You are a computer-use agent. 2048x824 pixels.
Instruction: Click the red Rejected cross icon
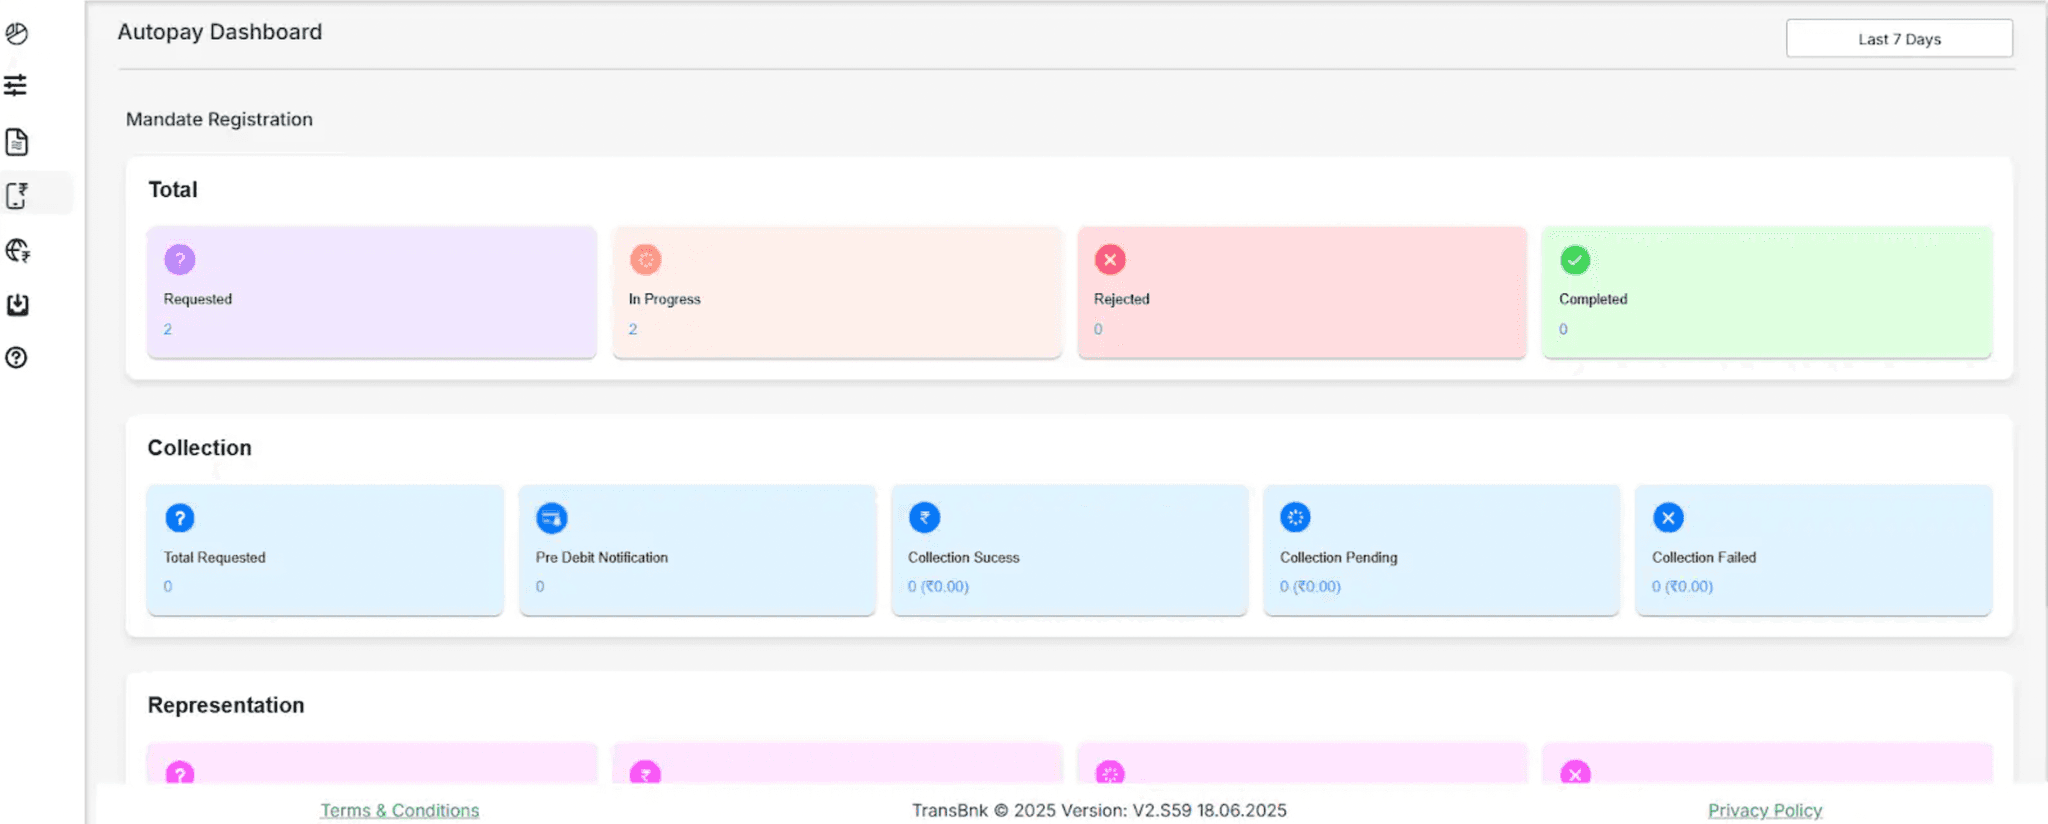(x=1110, y=260)
